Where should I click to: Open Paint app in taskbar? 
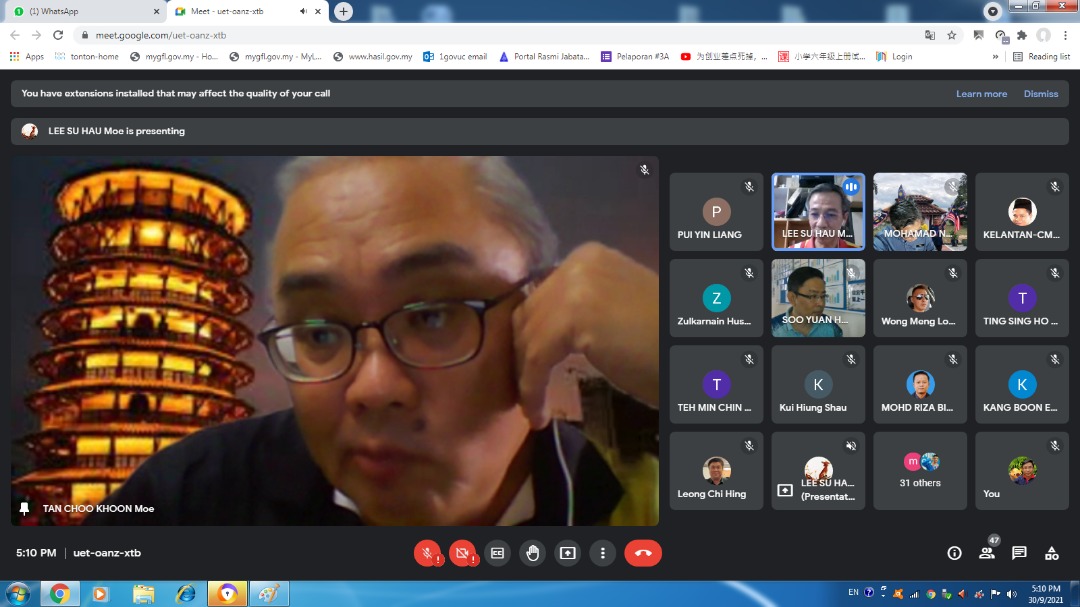pyautogui.click(x=269, y=593)
